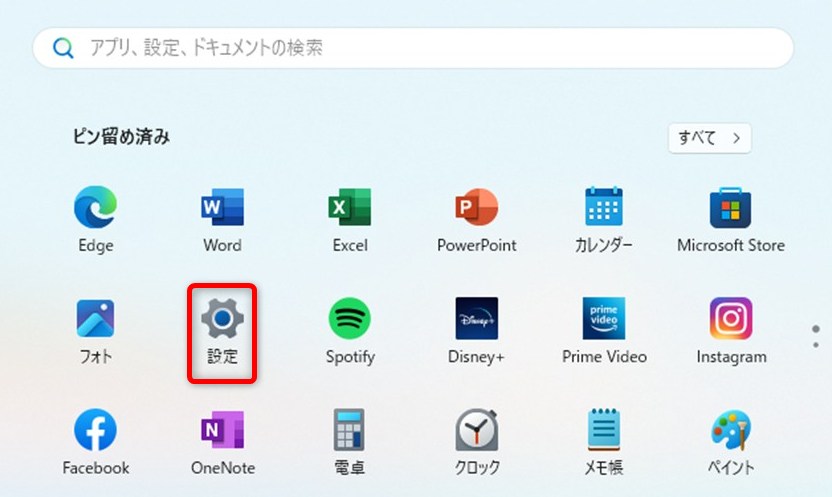Open 設定 settings gear app
832x497 pixels.
222,333
